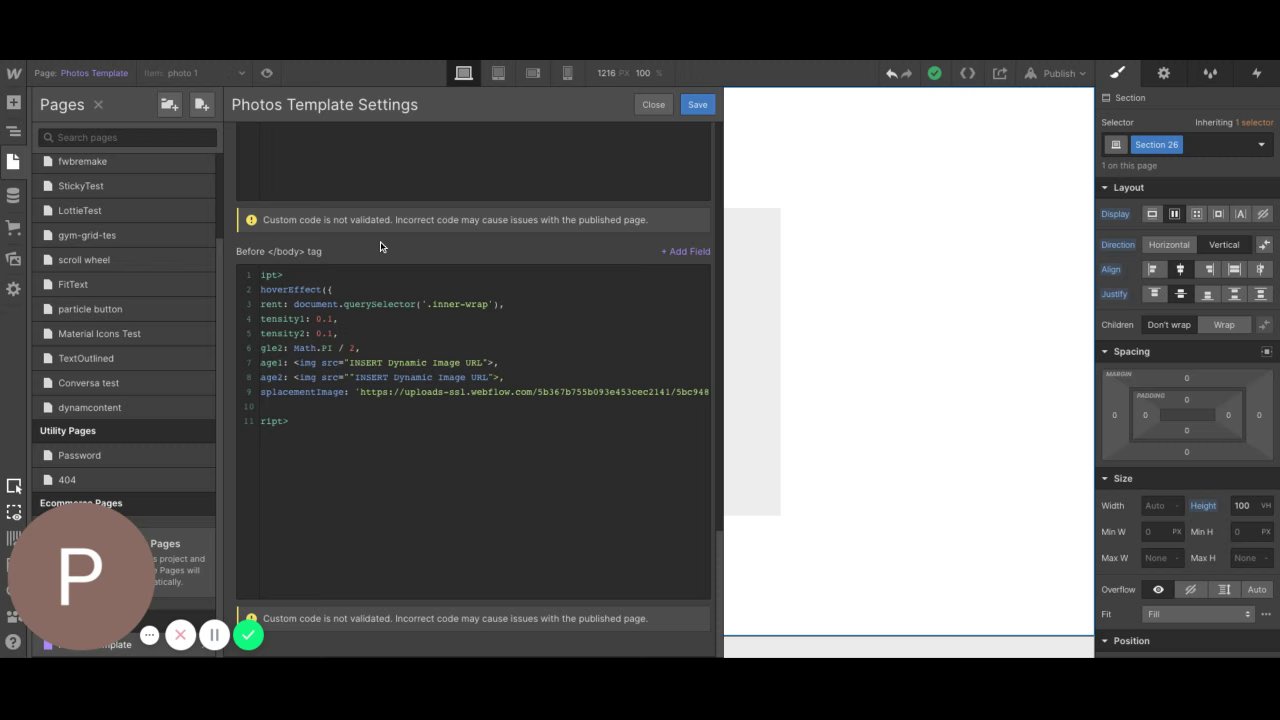The image size is (1280, 720).
Task: Open the Element Settings gear tab
Action: [x=1163, y=73]
